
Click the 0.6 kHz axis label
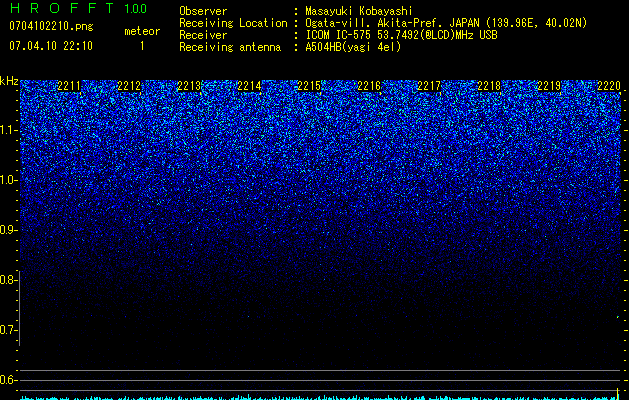[9, 380]
